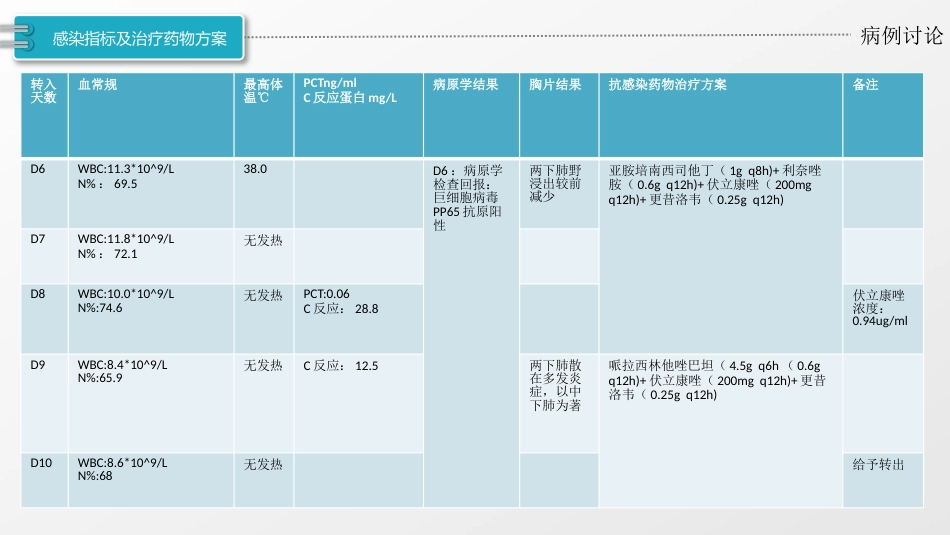The image size is (950, 535).
Task: Select the PCTng/ml C反应蛋白 header cell
Action: pos(358,115)
